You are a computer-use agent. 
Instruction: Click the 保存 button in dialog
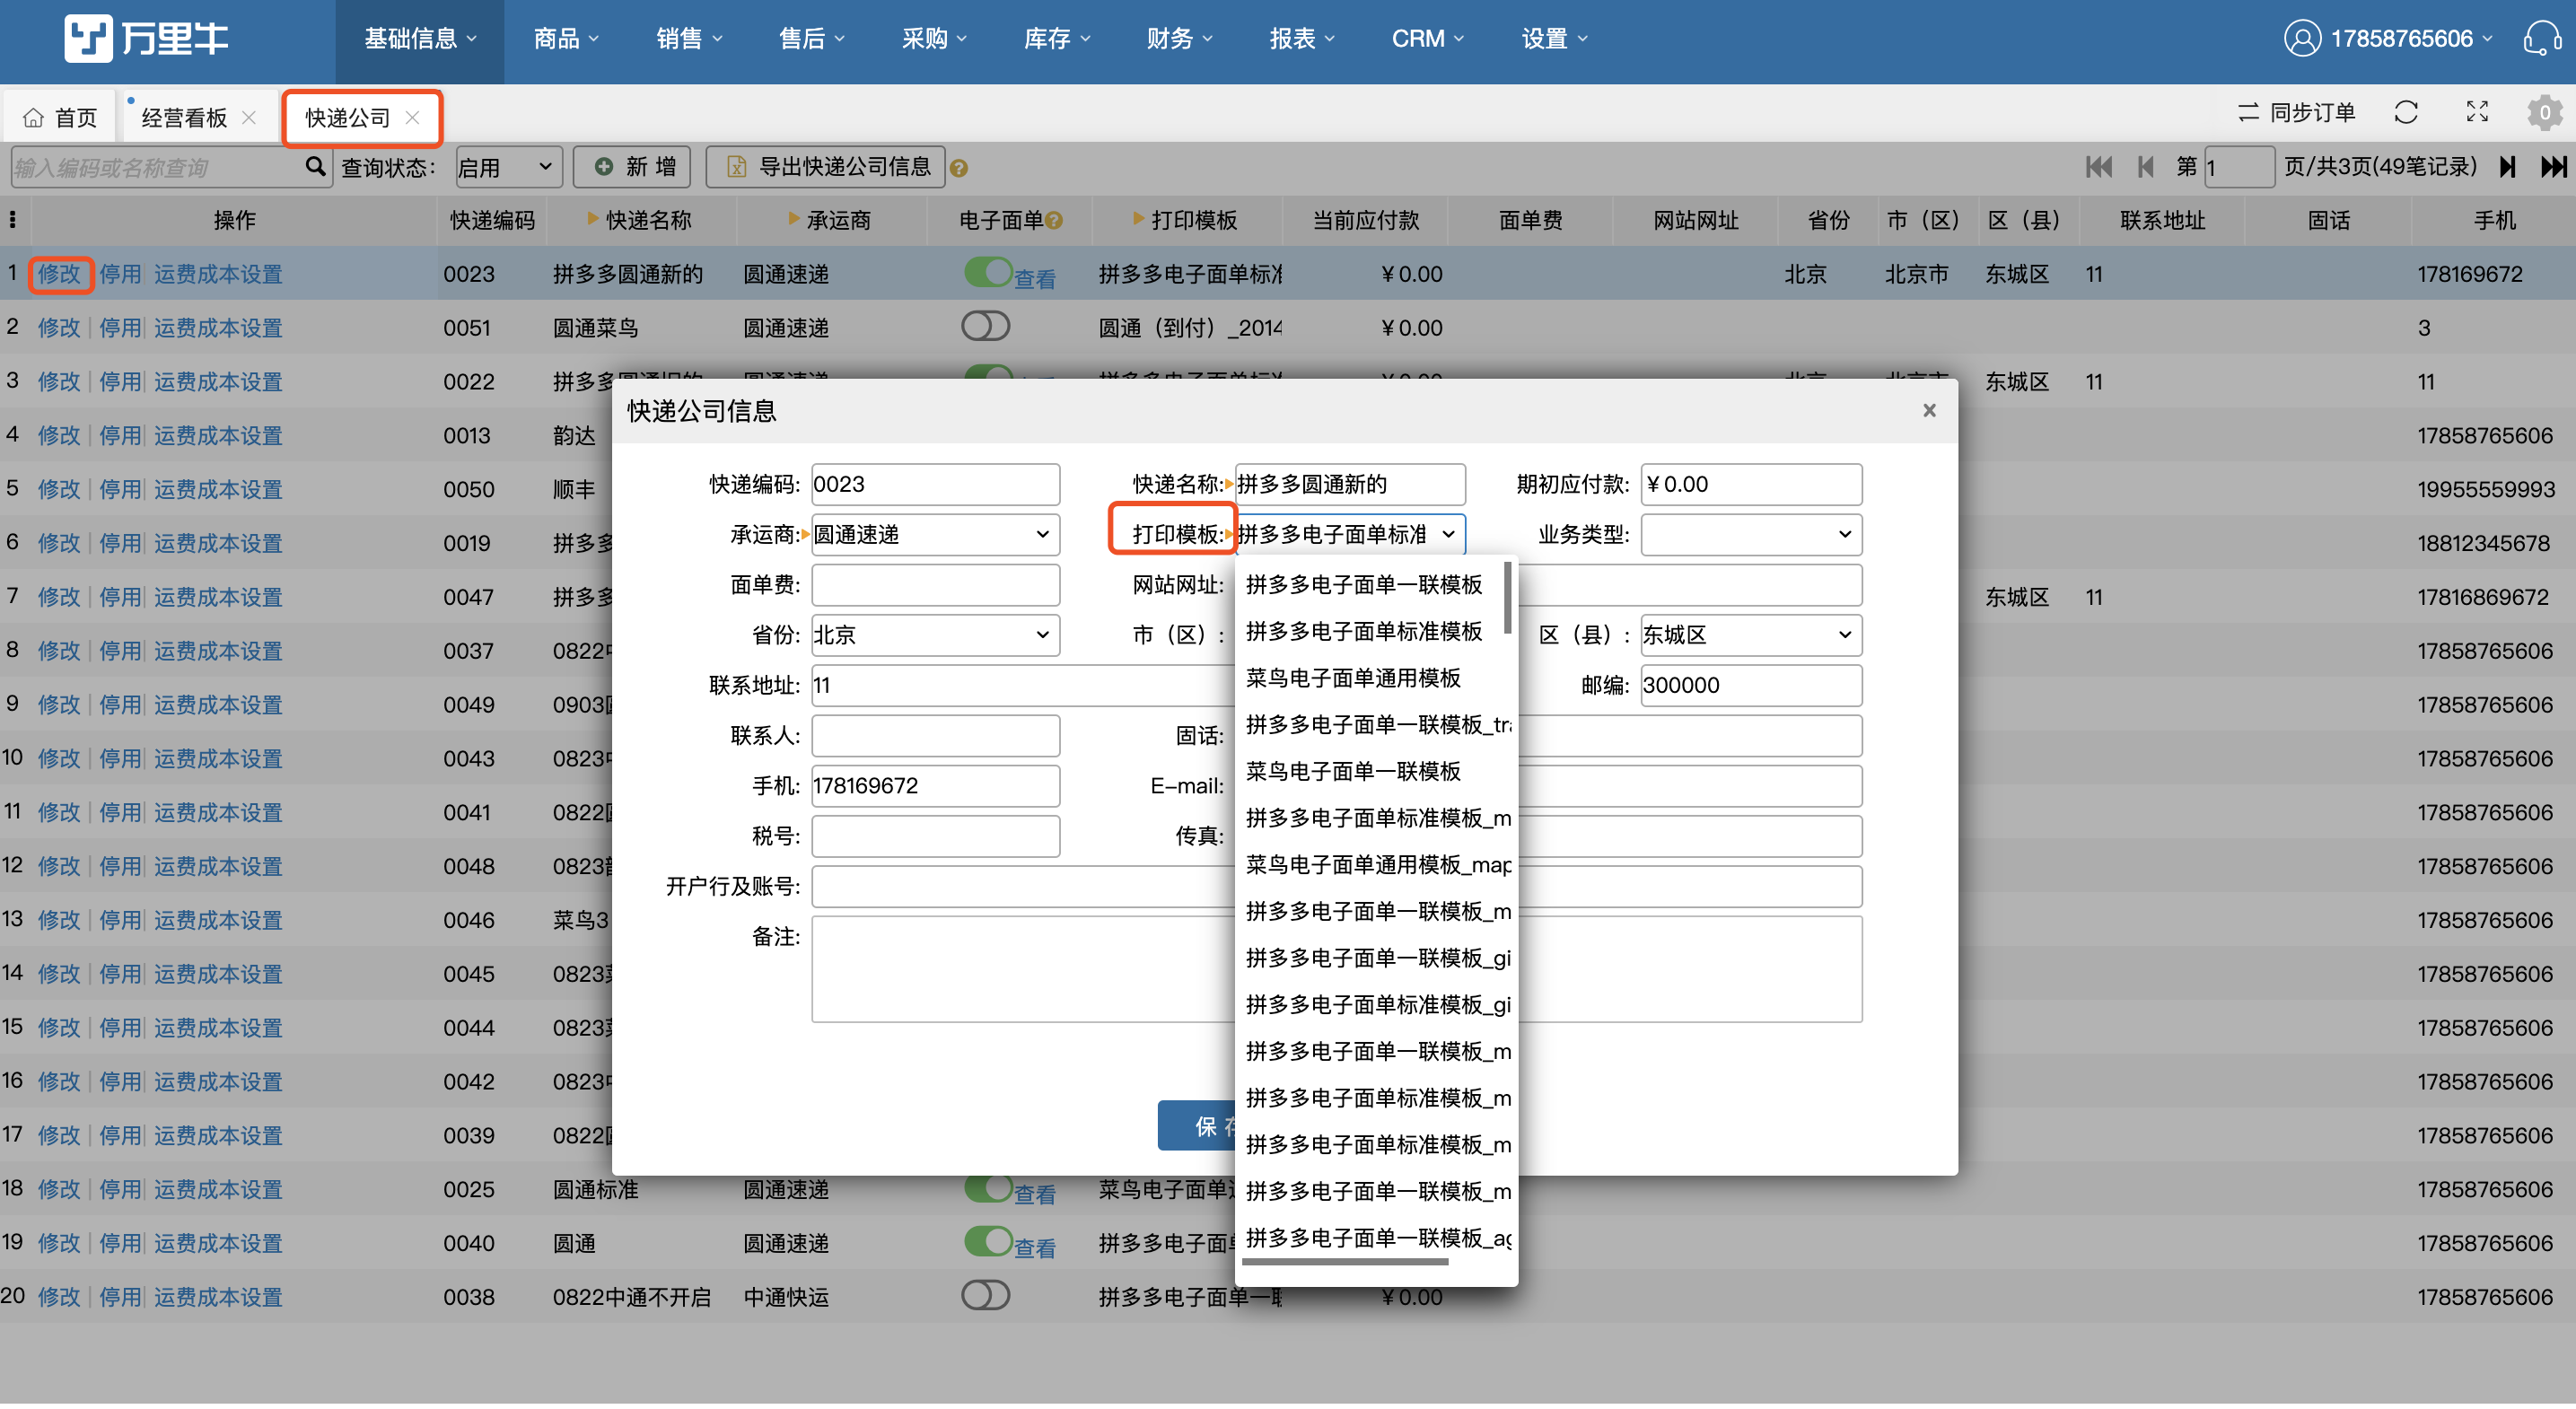coord(1197,1126)
